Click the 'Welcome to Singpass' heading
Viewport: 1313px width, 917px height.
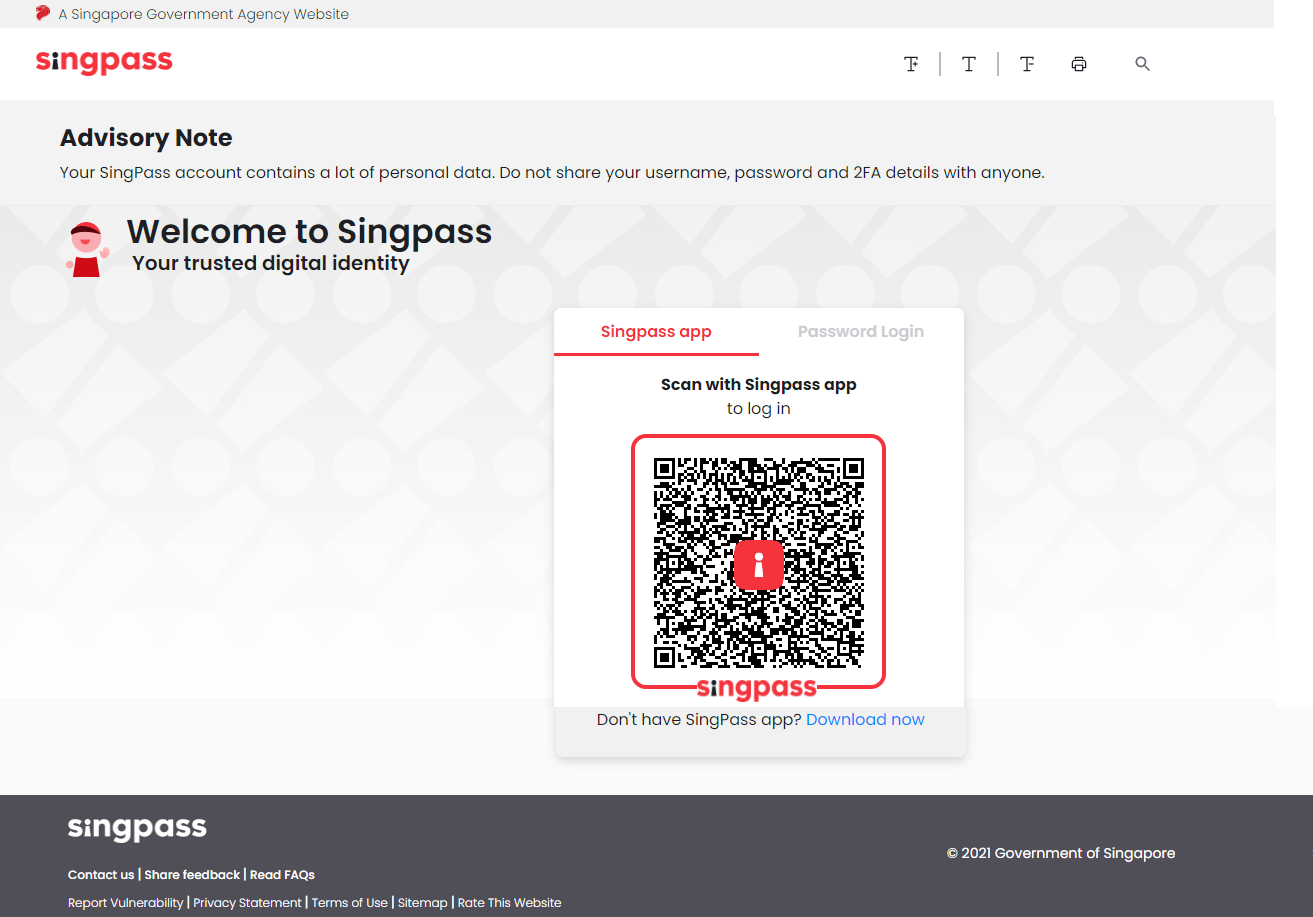pos(309,232)
